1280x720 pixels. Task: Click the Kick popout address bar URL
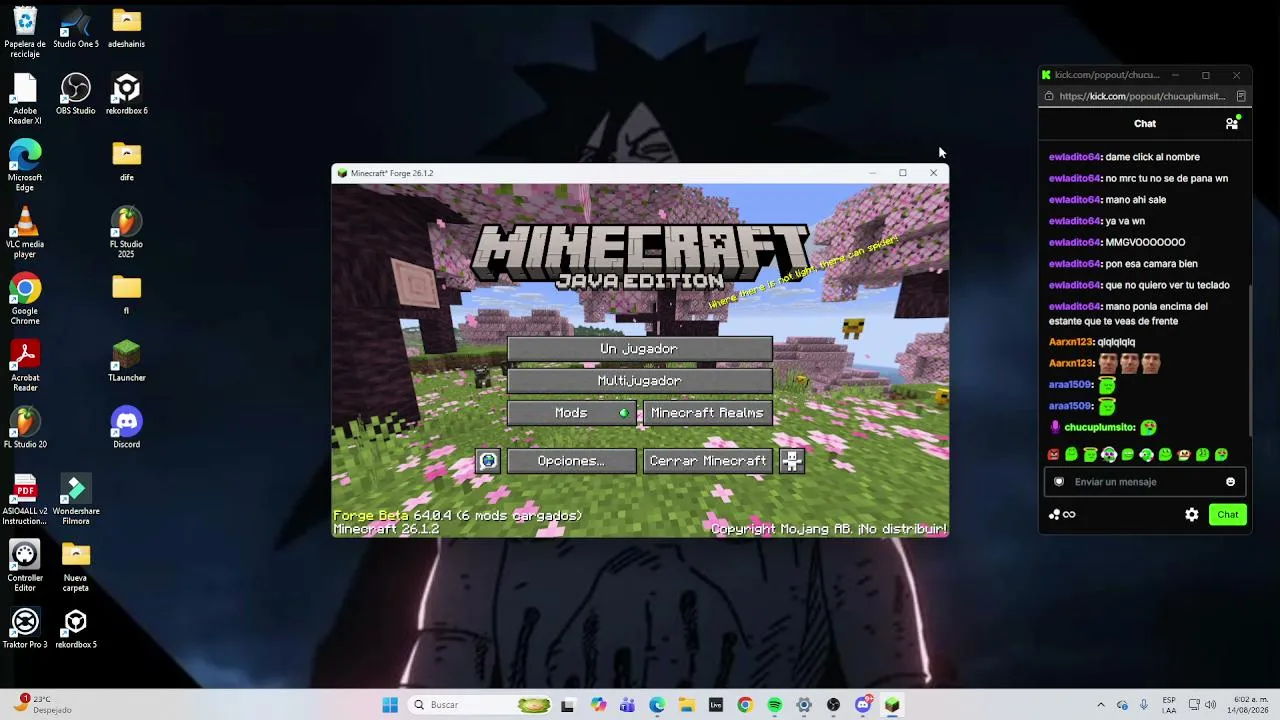point(1142,97)
